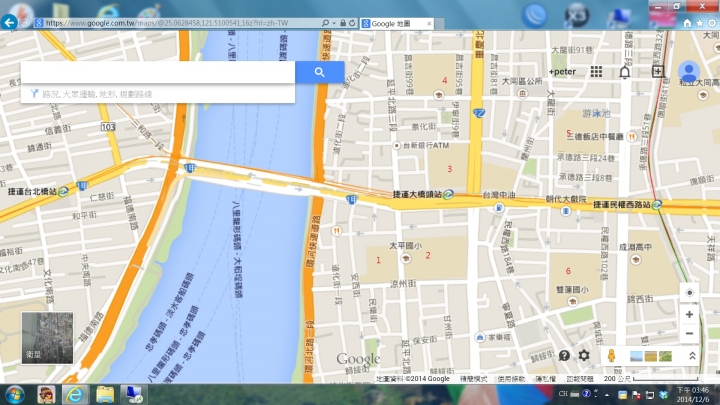Viewport: 720px width, 405px height.
Task: Open browser Home page icon
Action: click(687, 23)
